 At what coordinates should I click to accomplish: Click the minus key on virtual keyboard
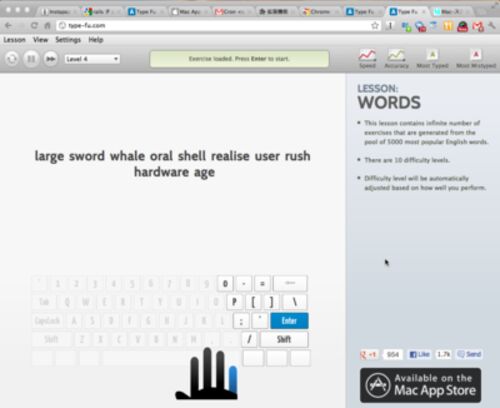[x=244, y=284]
